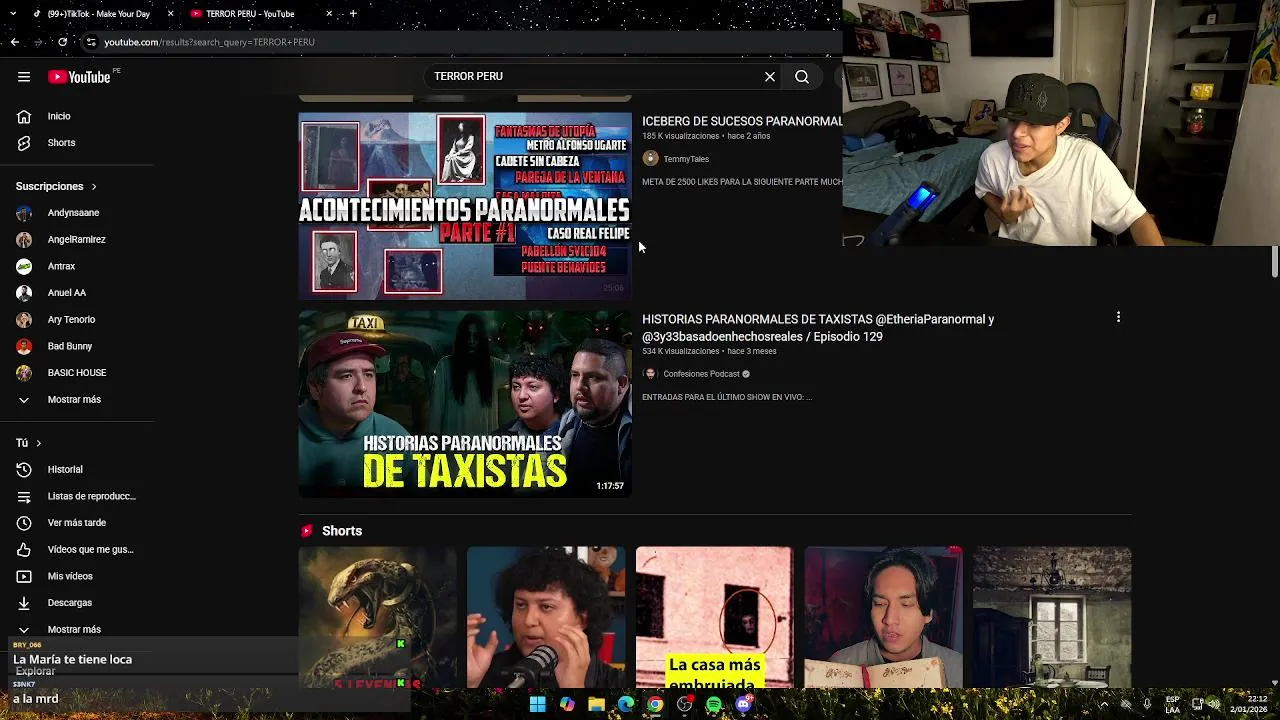Open Confesiones Podcast channel avatar
This screenshot has height=720, width=1280.
tap(650, 374)
